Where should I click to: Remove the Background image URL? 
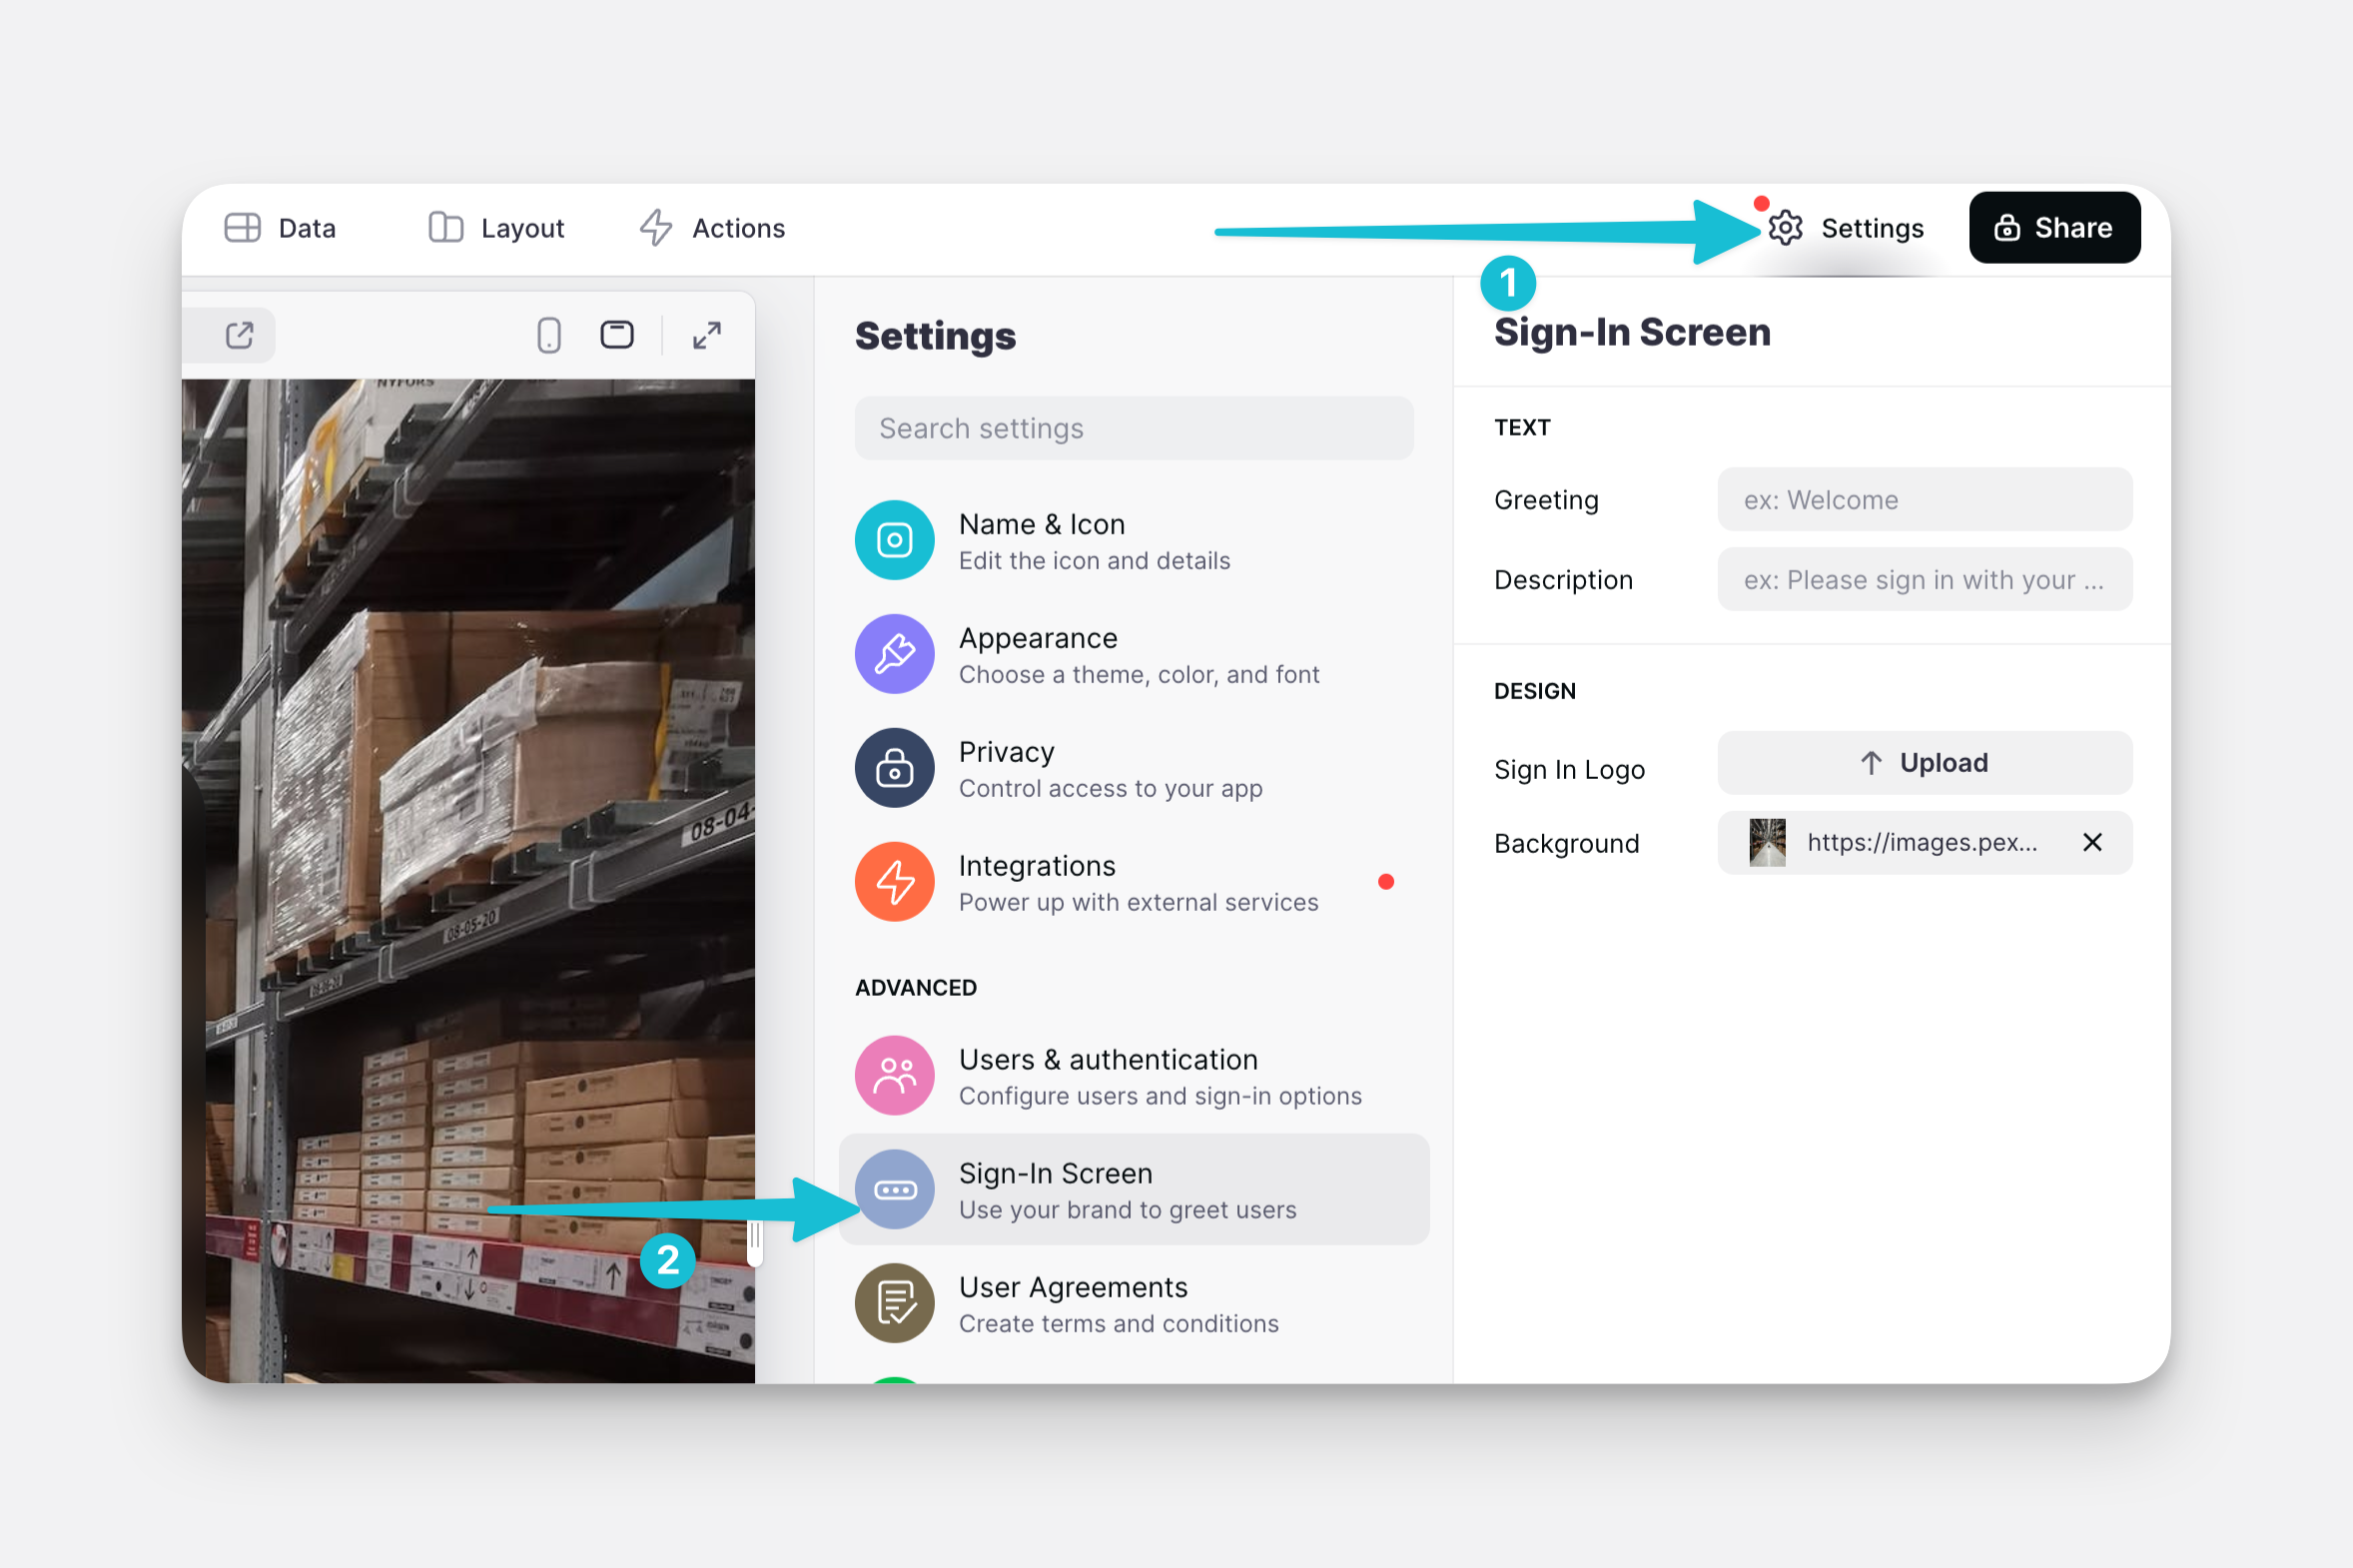point(2091,843)
